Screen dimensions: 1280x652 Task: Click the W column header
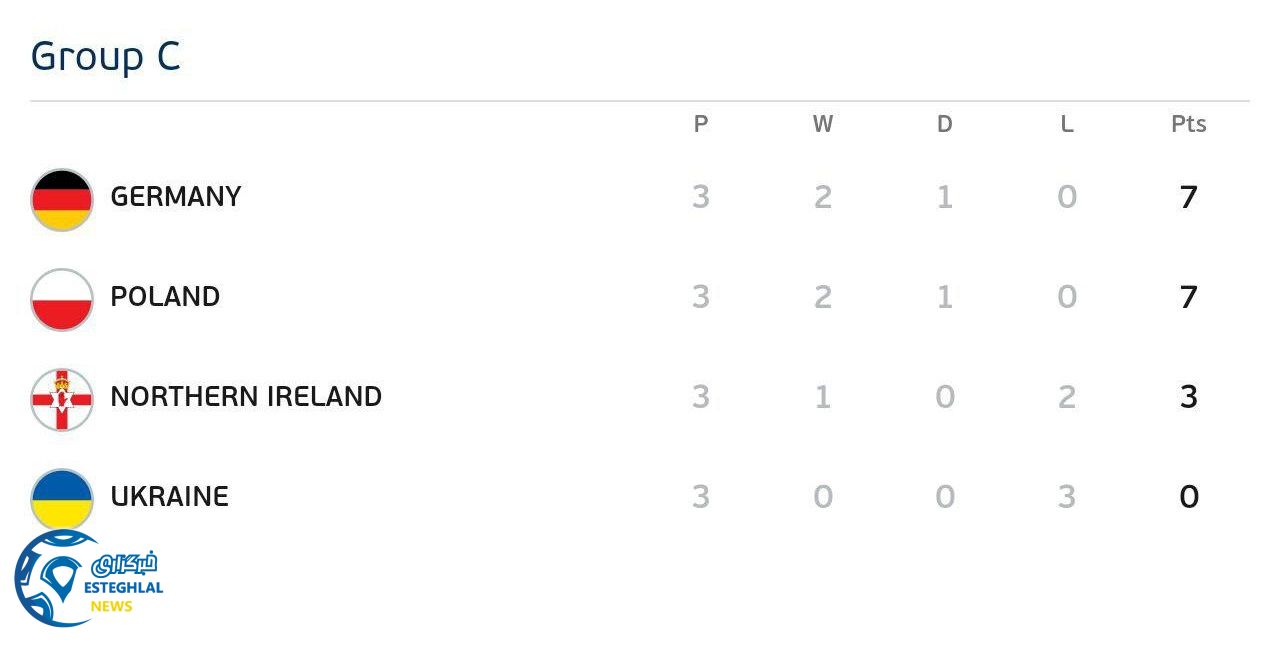click(823, 124)
